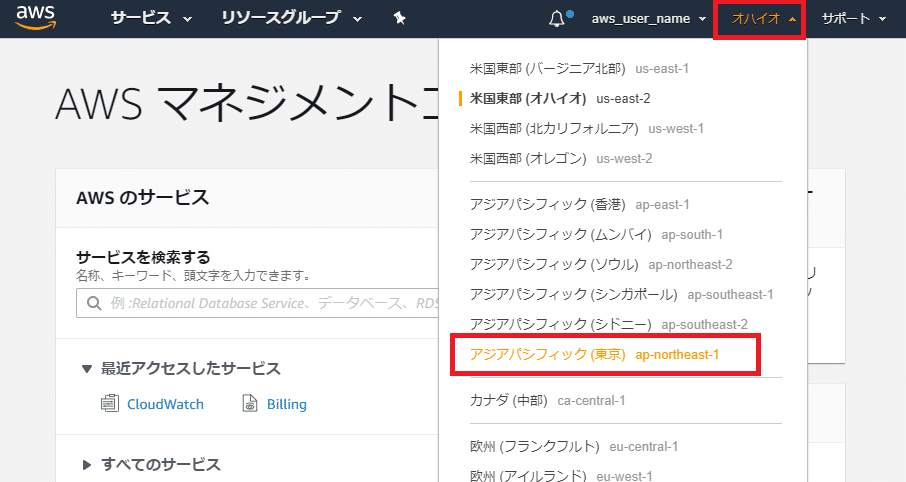Open the サービス dropdown menu
The height and width of the screenshot is (482, 906).
(151, 18)
